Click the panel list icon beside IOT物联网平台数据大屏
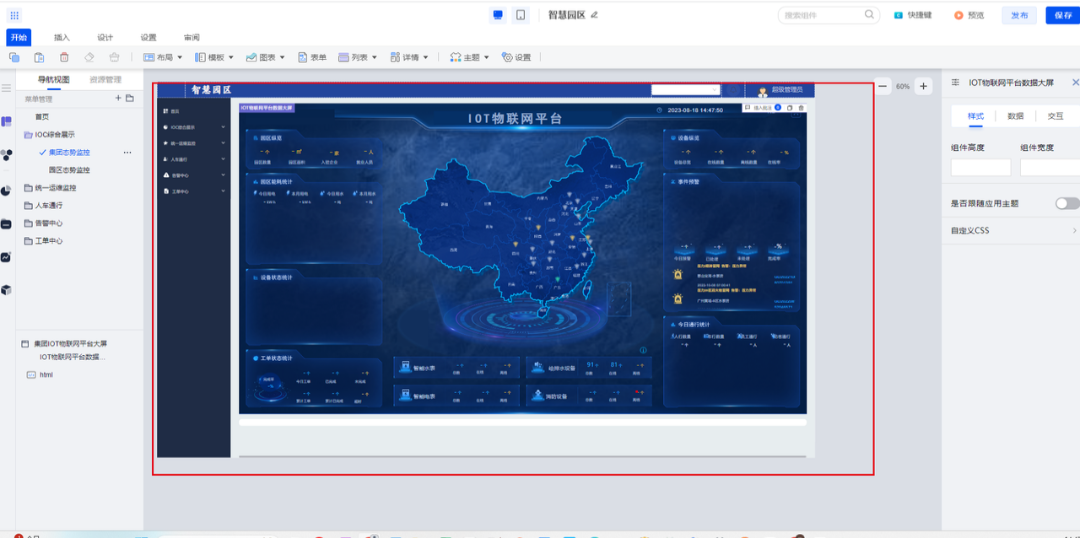This screenshot has width=1080, height=538. point(955,82)
